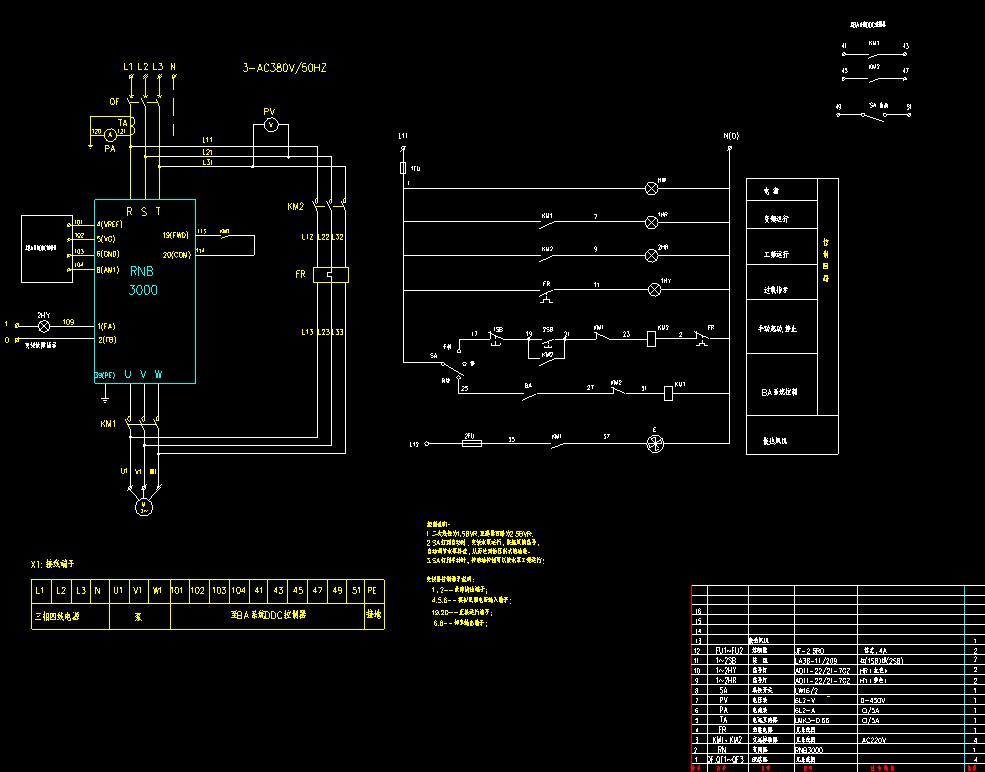The width and height of the screenshot is (985, 772).
Task: Click the '4(VREF)' terminal label
Action: [x=110, y=224]
